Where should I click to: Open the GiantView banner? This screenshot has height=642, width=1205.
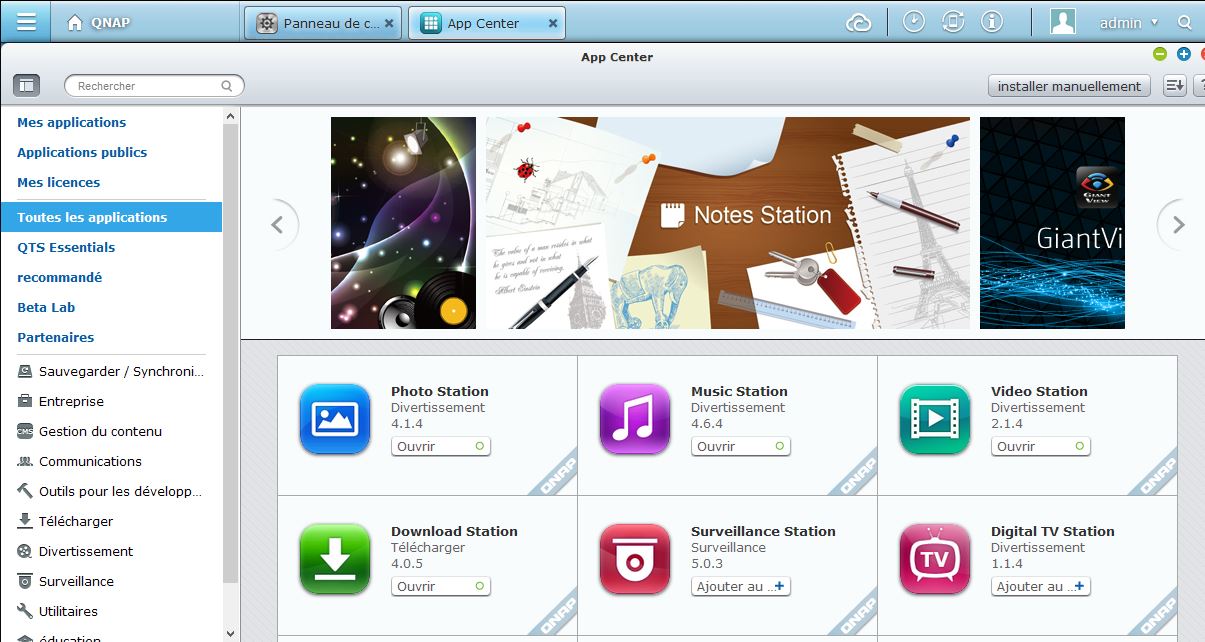pyautogui.click(x=1052, y=223)
